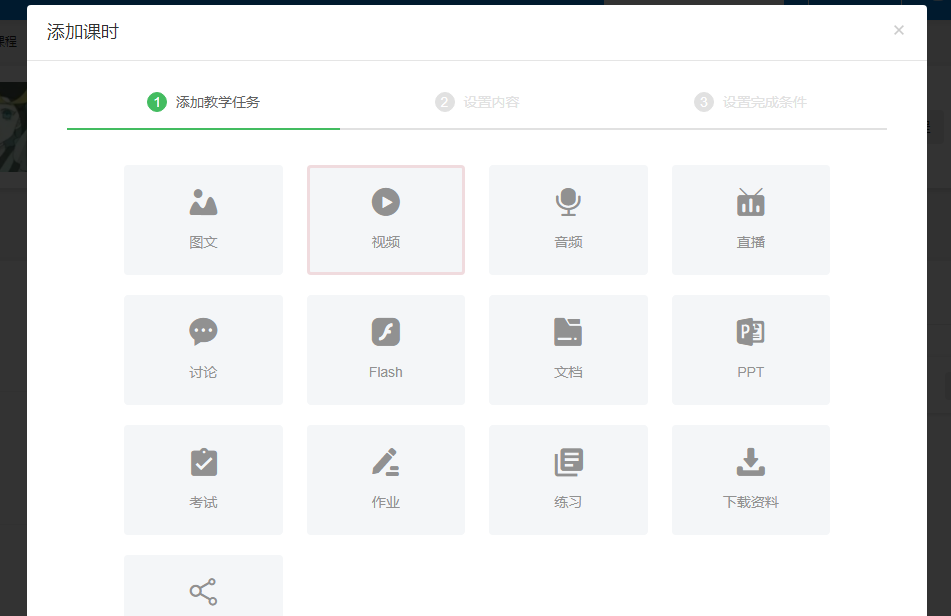The width and height of the screenshot is (951, 616).
Task: Choose the PPT presentation icon
Action: pyautogui.click(x=750, y=332)
